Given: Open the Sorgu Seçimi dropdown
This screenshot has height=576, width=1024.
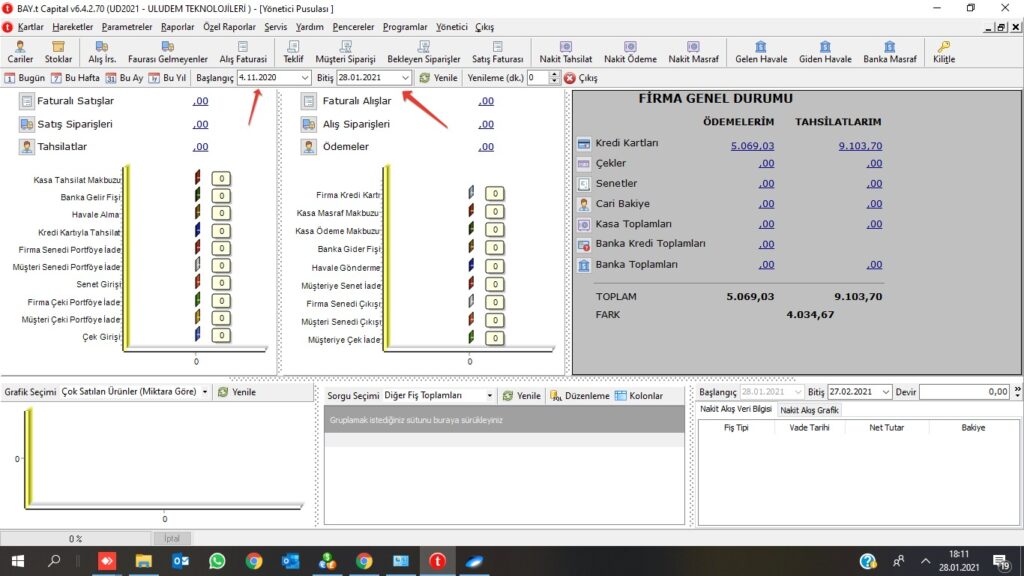Looking at the screenshot, I should tap(489, 396).
